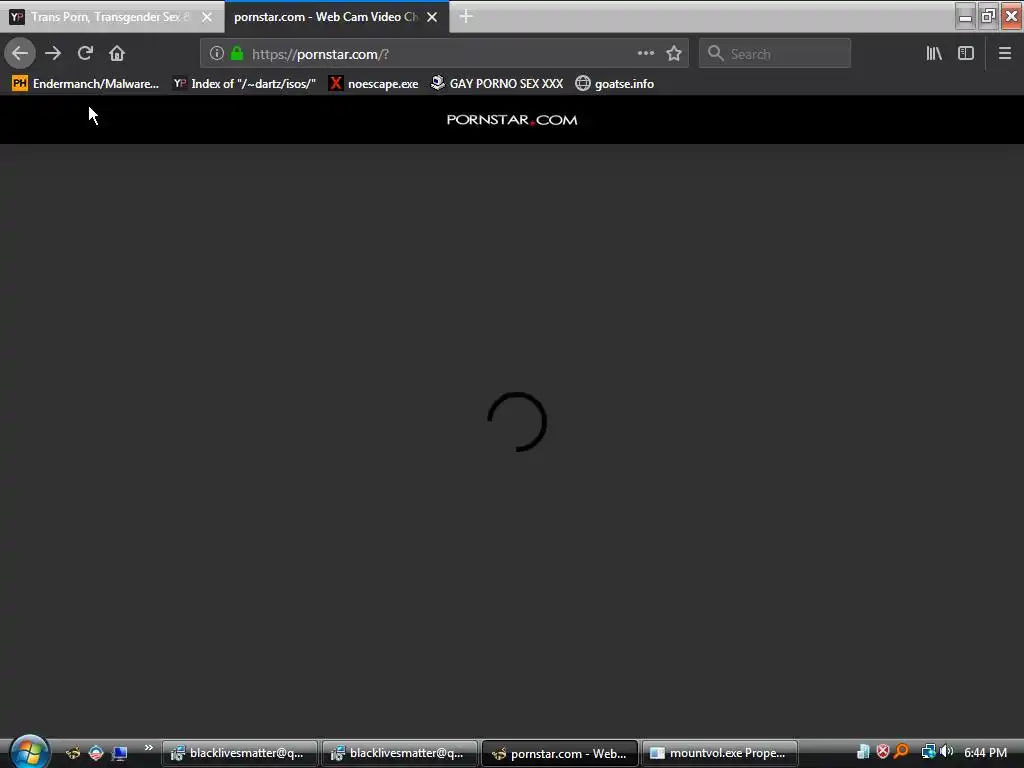The image size is (1024, 768).
Task: Go back to the previous page
Action: click(20, 54)
